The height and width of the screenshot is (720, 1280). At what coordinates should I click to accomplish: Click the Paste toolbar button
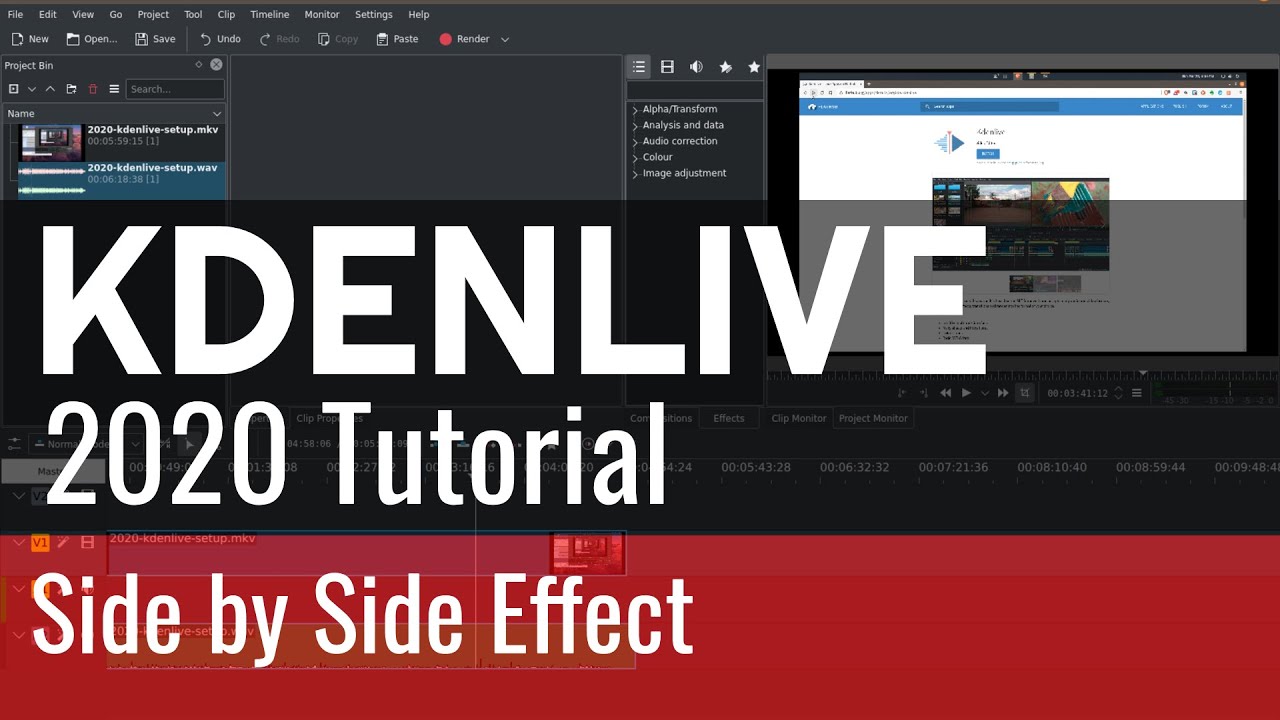(397, 39)
